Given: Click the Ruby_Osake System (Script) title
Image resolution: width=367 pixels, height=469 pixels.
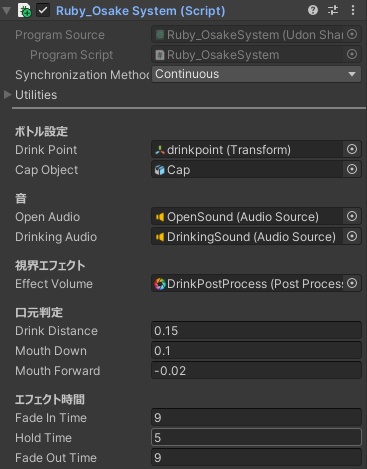Looking at the screenshot, I should tap(140, 11).
